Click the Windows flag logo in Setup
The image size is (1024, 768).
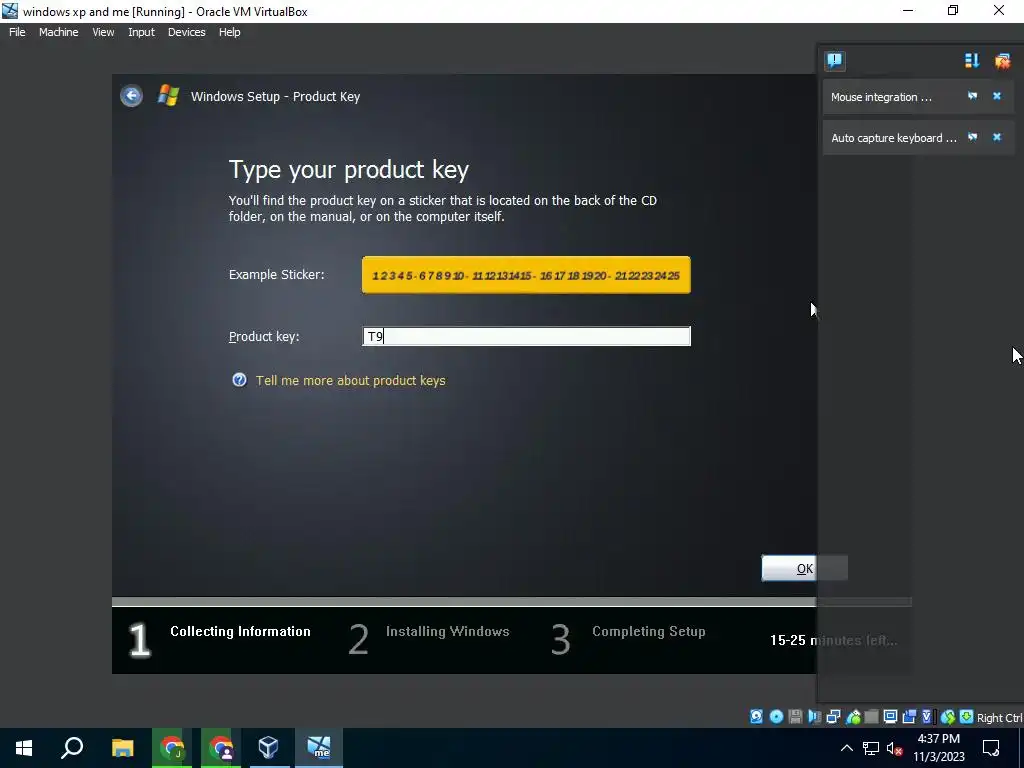(168, 95)
